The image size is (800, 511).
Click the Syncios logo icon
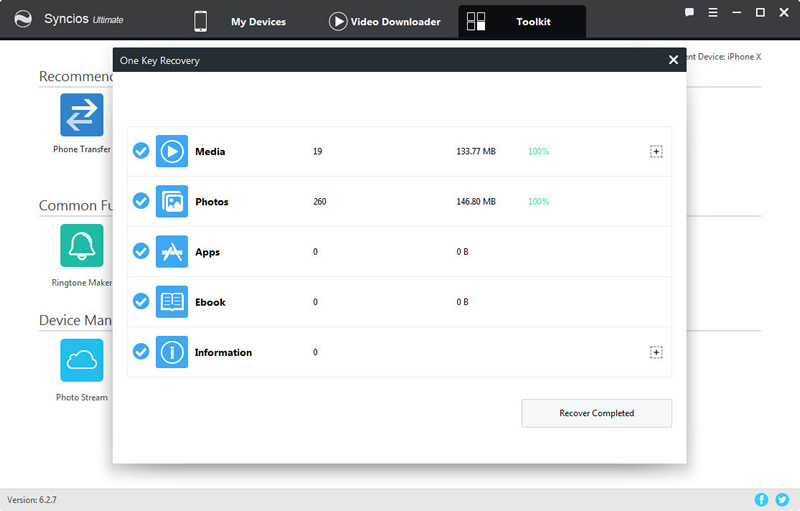click(x=23, y=19)
